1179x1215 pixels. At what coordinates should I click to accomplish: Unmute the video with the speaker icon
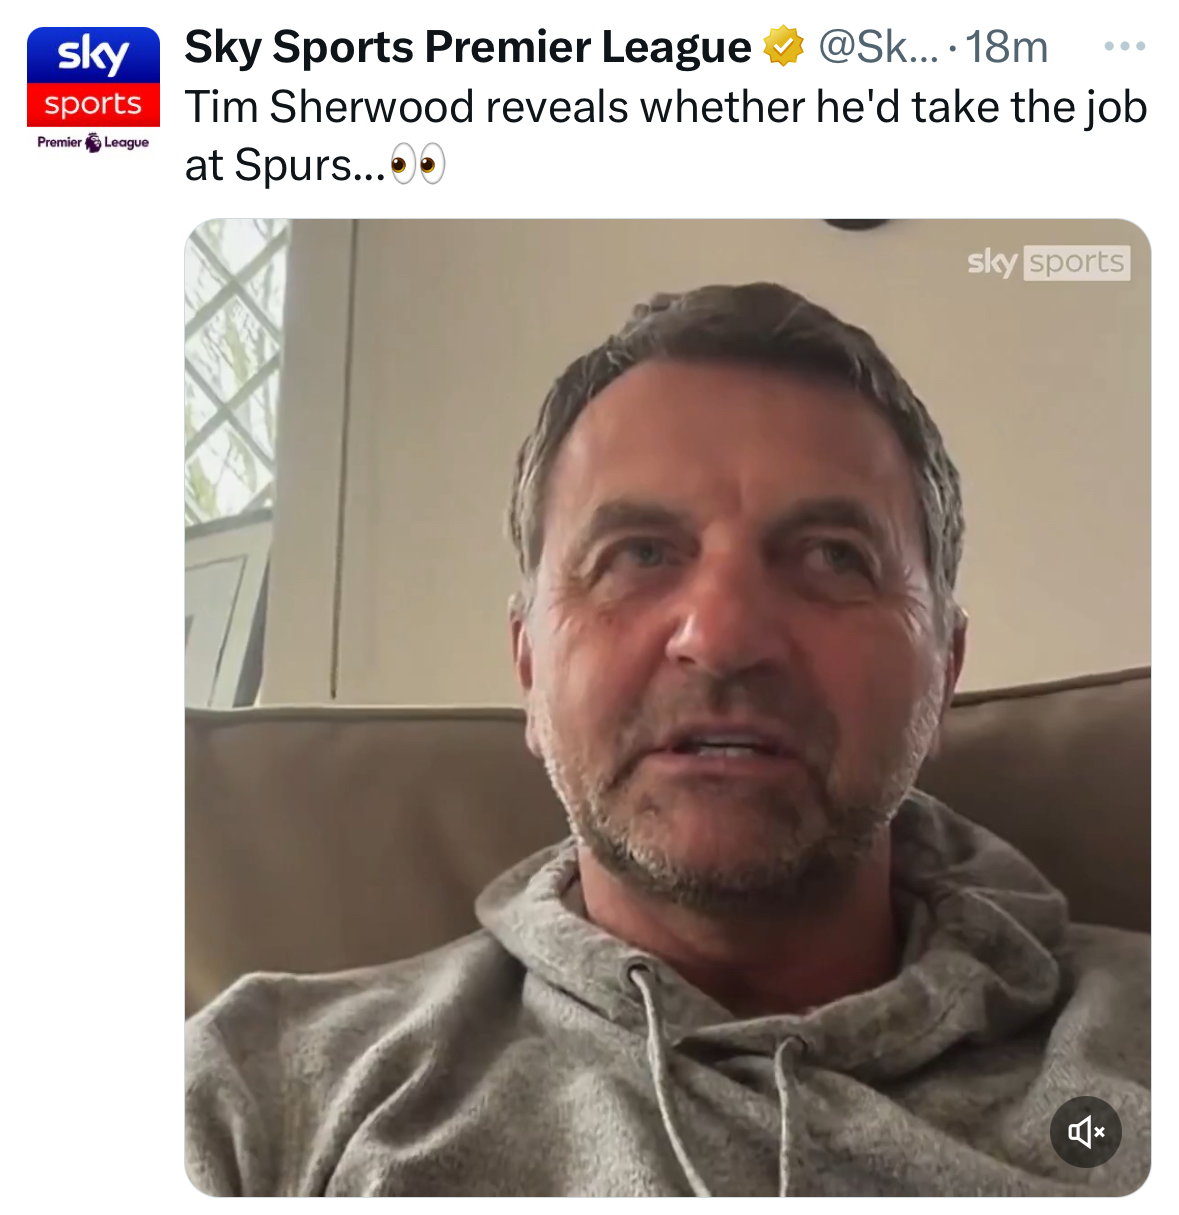point(1085,1132)
